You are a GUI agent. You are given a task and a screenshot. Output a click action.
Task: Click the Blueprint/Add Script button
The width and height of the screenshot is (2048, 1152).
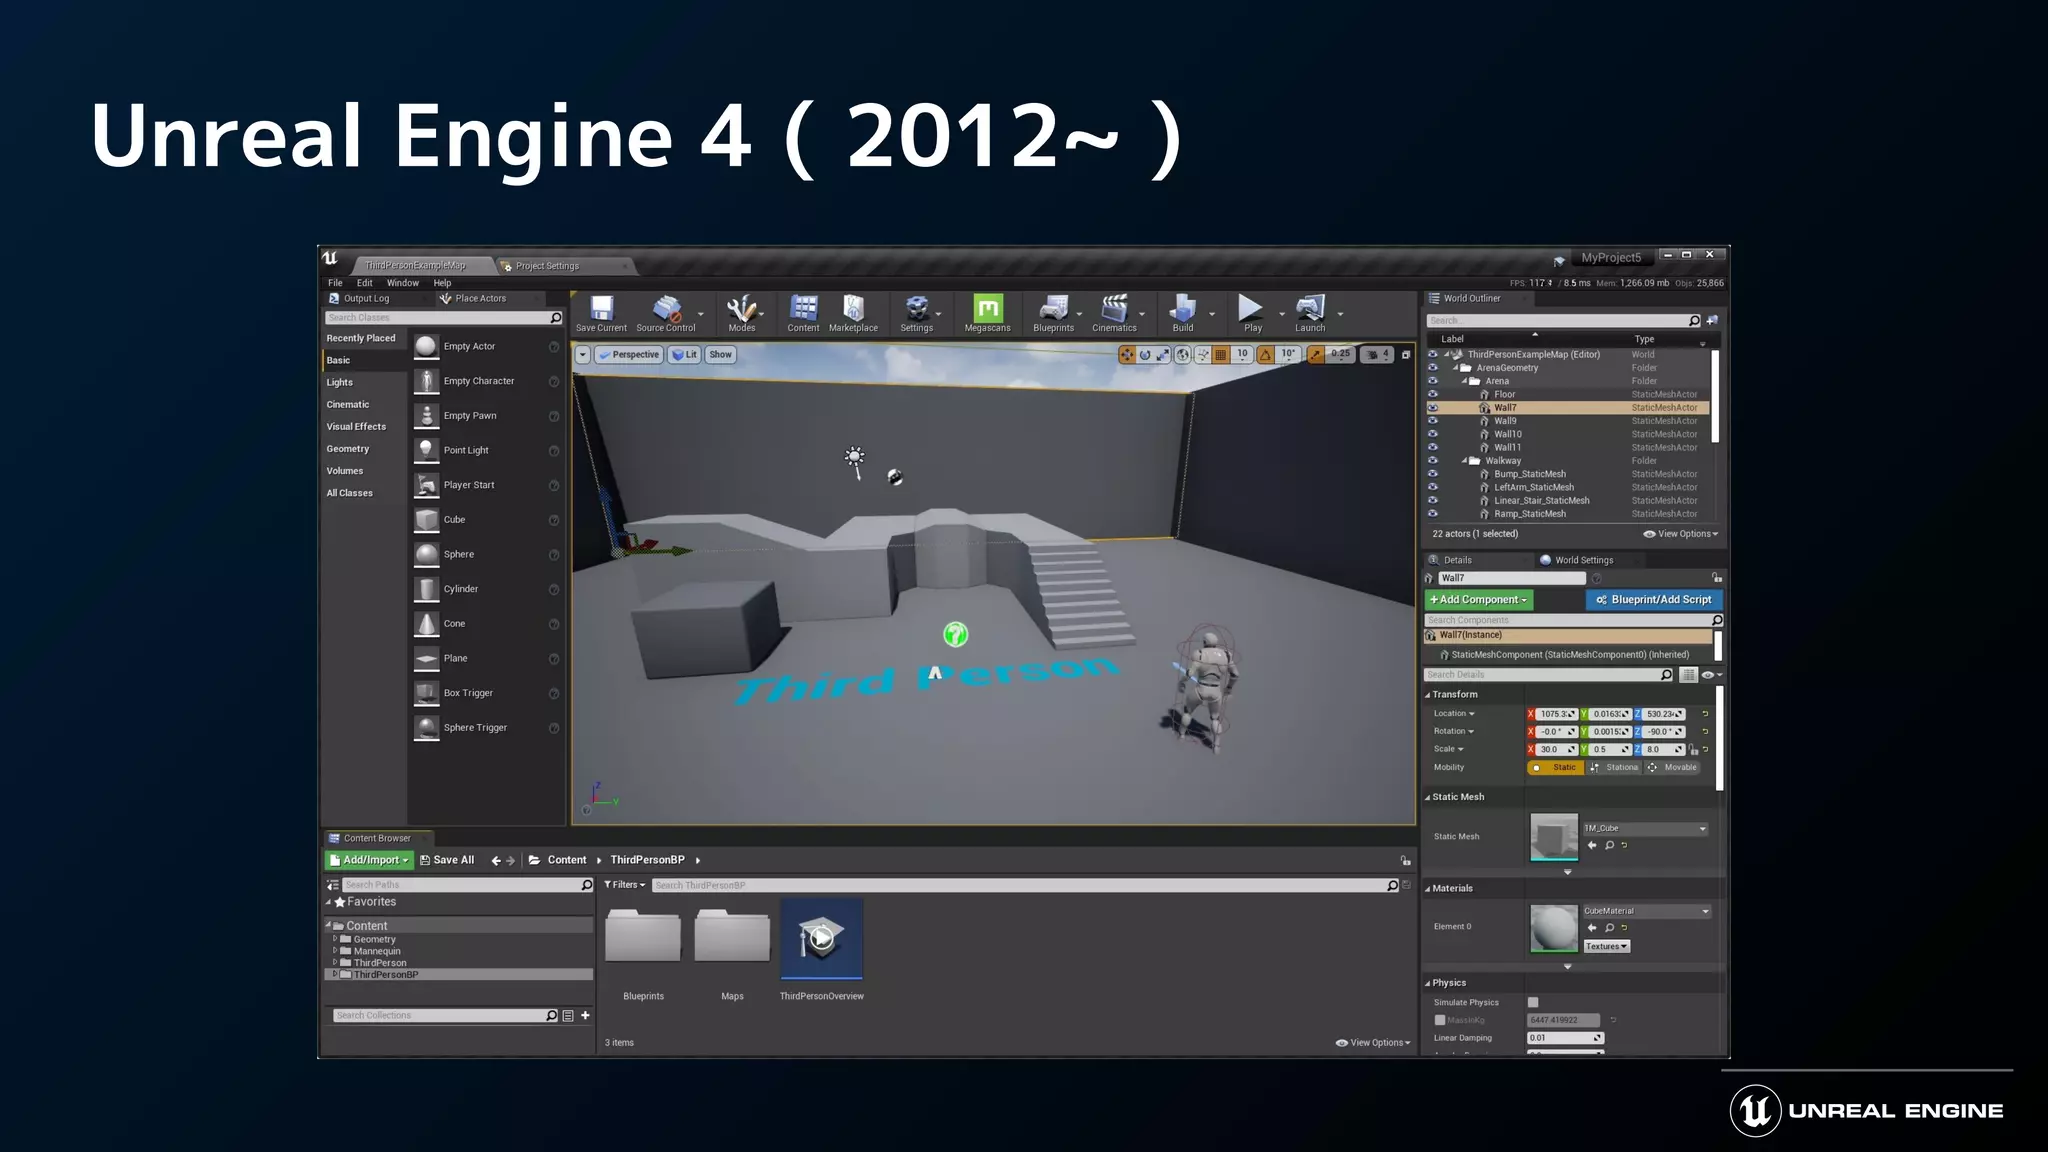point(1653,600)
